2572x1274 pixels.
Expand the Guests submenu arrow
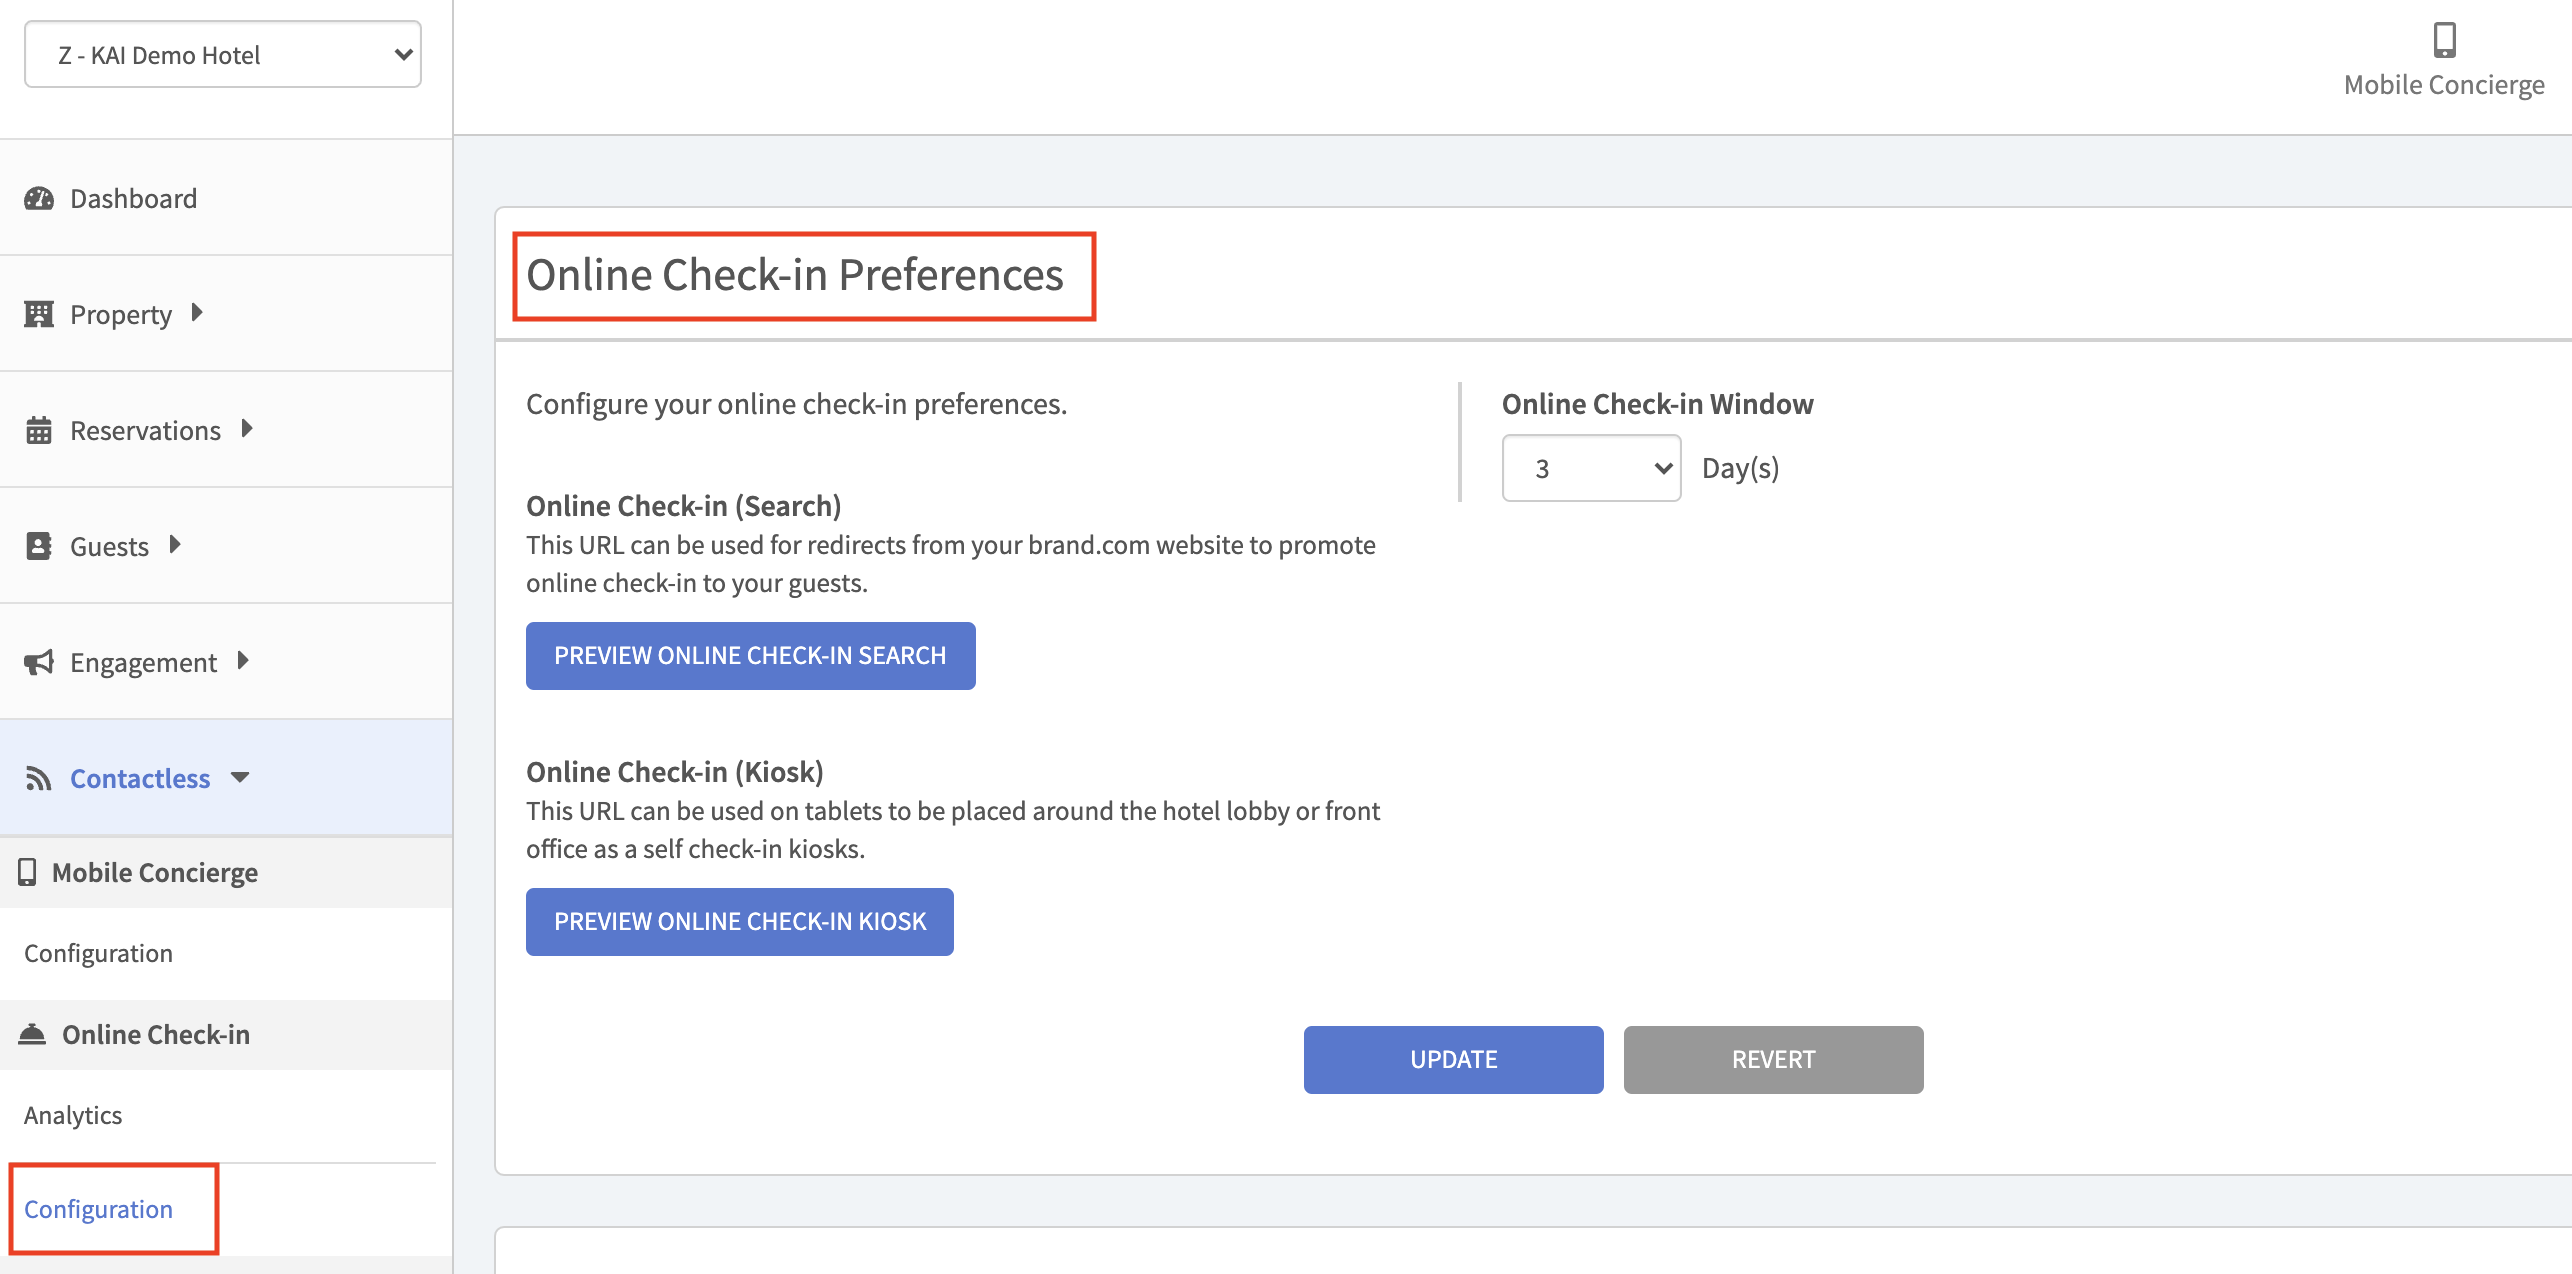175,545
